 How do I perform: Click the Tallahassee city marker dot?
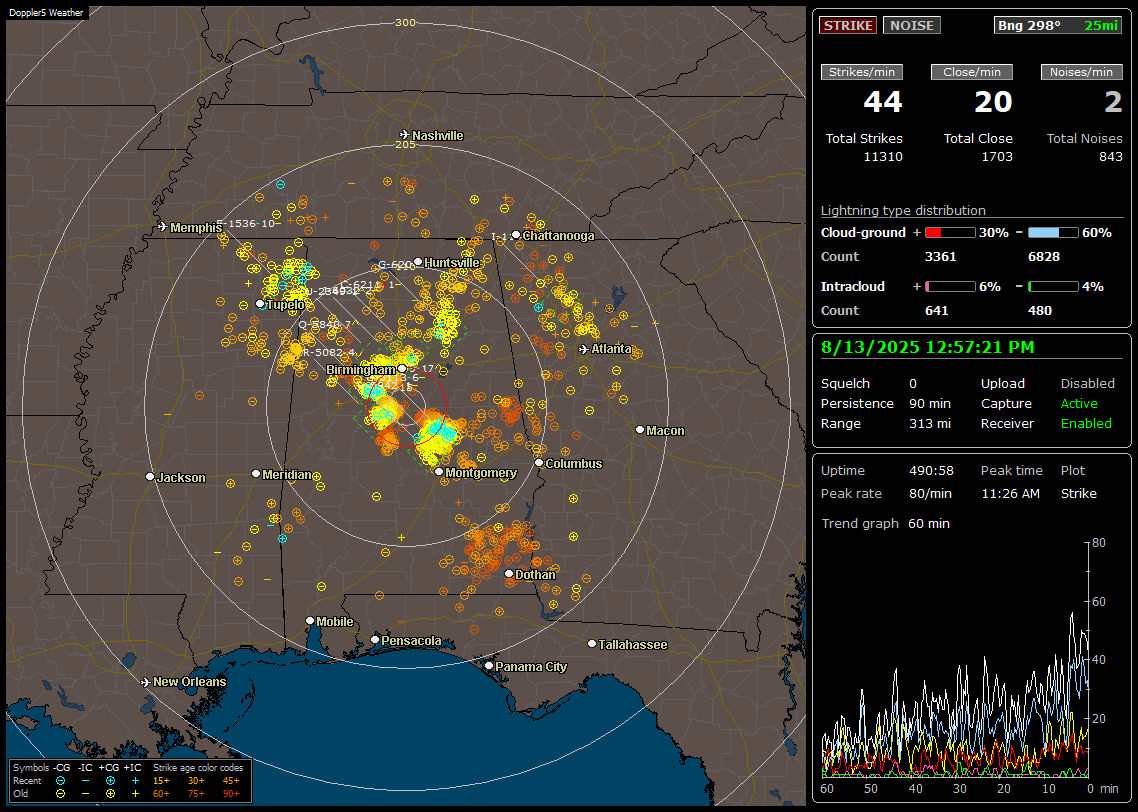(592, 644)
